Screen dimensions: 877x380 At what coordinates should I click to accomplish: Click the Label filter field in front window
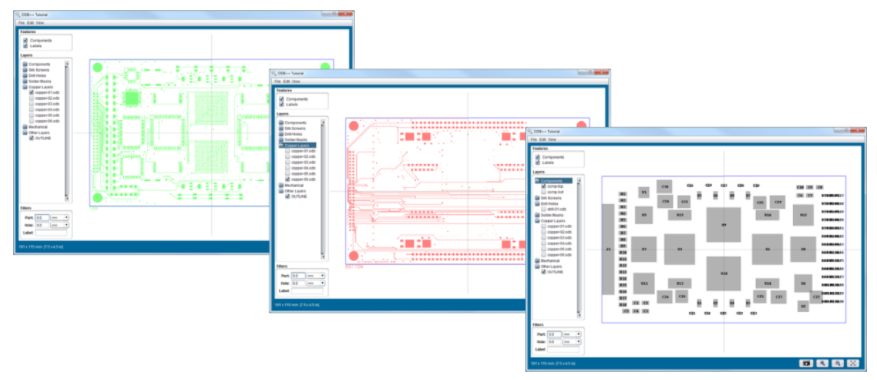coord(564,349)
